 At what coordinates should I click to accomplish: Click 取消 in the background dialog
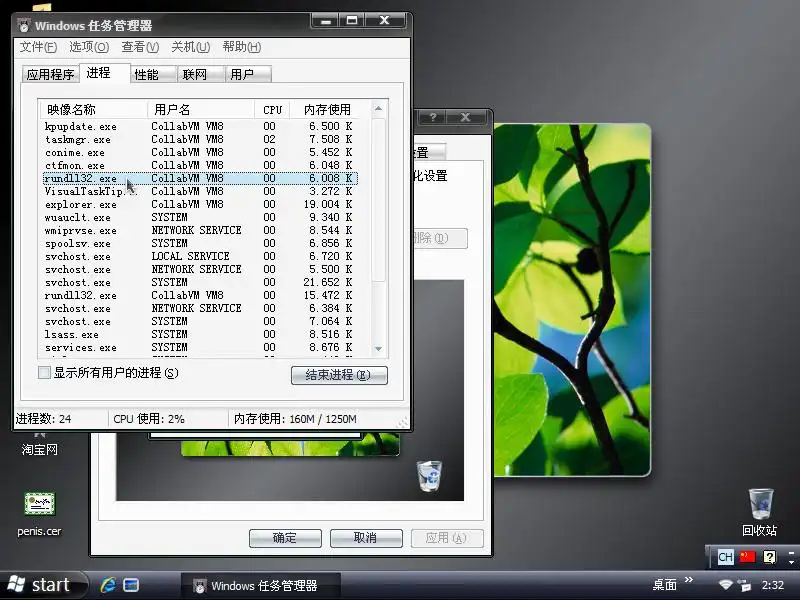[x=366, y=538]
